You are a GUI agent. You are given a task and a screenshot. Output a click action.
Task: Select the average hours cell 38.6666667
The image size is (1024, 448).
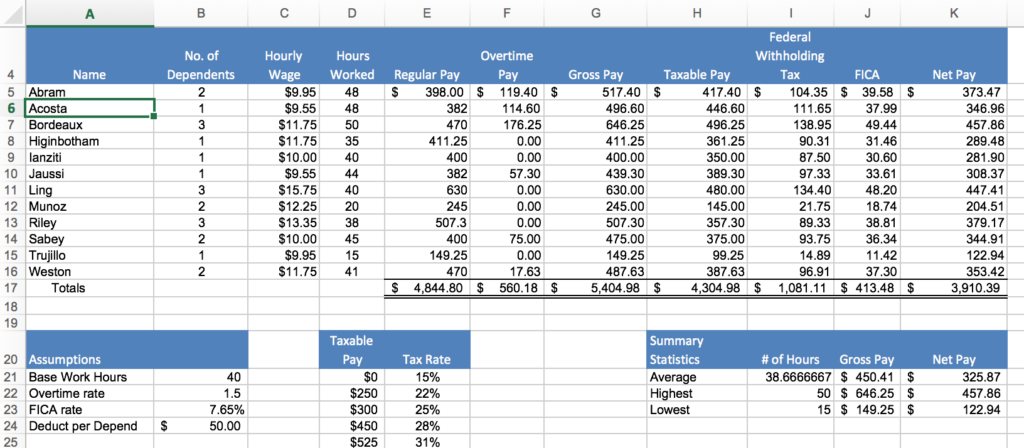pyautogui.click(x=791, y=377)
